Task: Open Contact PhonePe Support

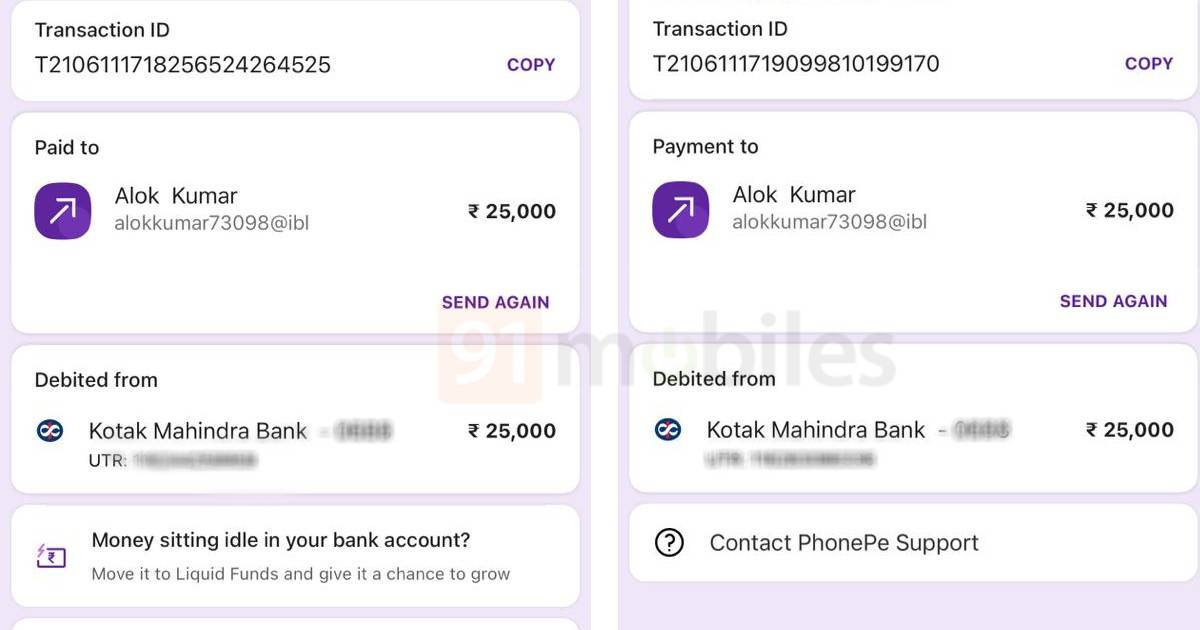Action: (844, 543)
